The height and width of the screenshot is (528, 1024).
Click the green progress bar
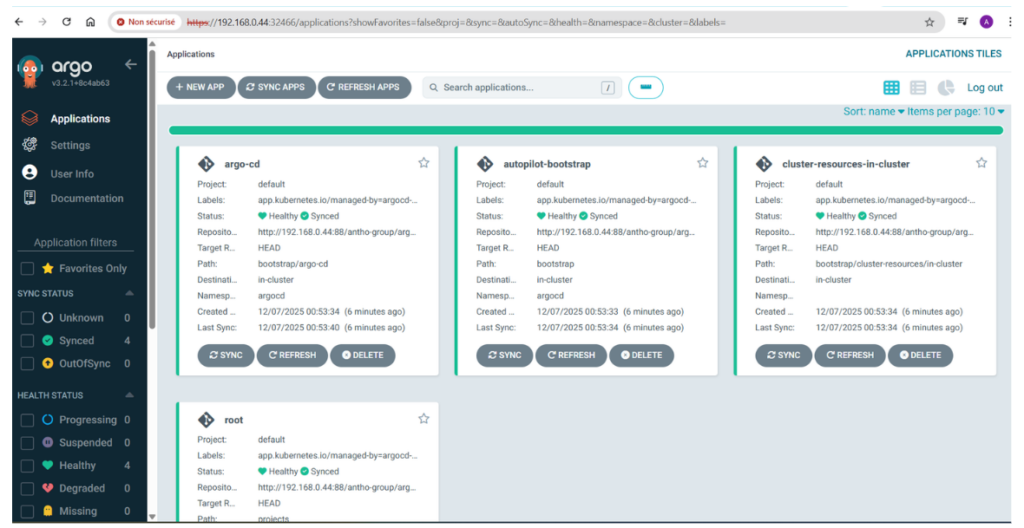tap(586, 131)
